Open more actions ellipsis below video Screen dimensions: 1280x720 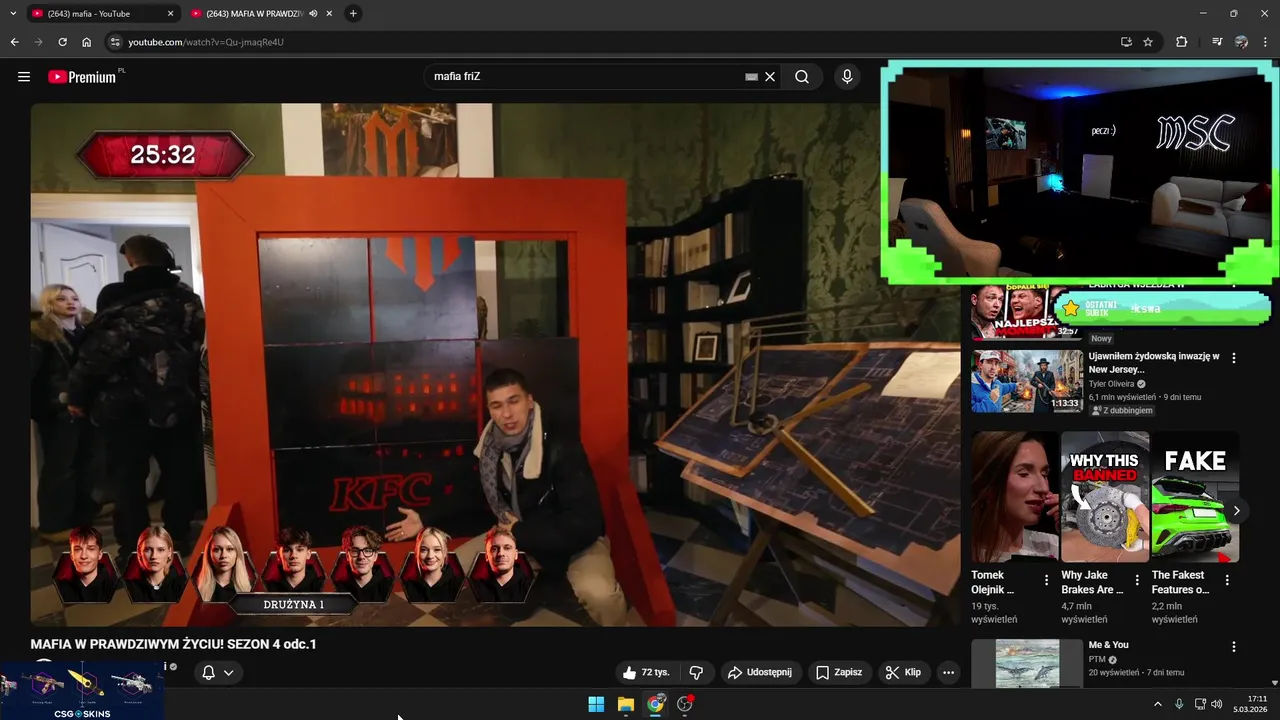948,672
